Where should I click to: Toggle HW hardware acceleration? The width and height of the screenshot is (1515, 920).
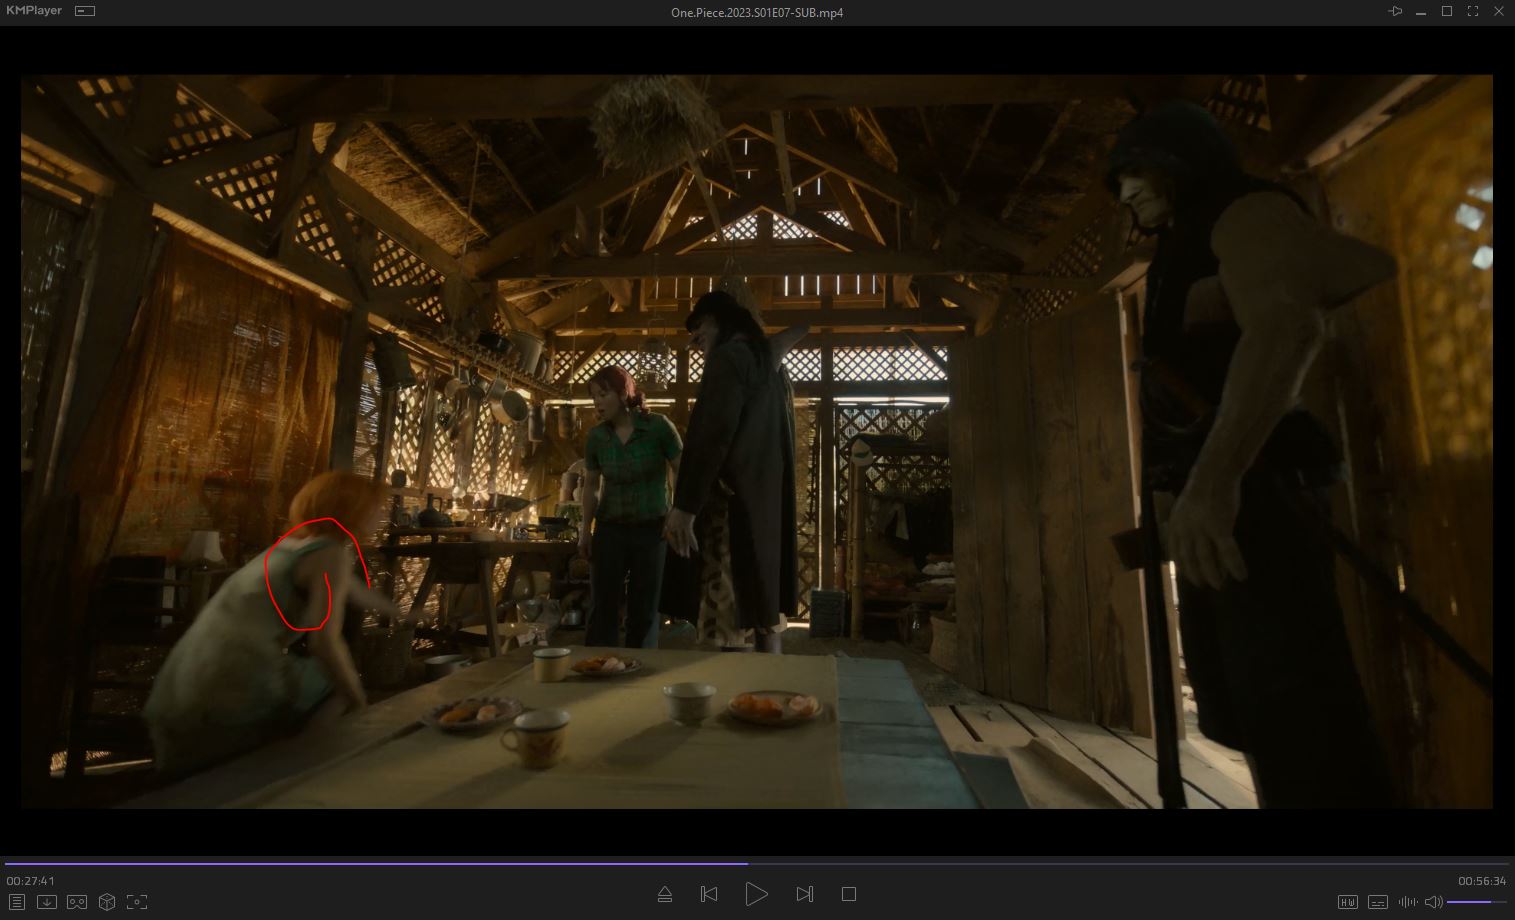(x=1348, y=902)
